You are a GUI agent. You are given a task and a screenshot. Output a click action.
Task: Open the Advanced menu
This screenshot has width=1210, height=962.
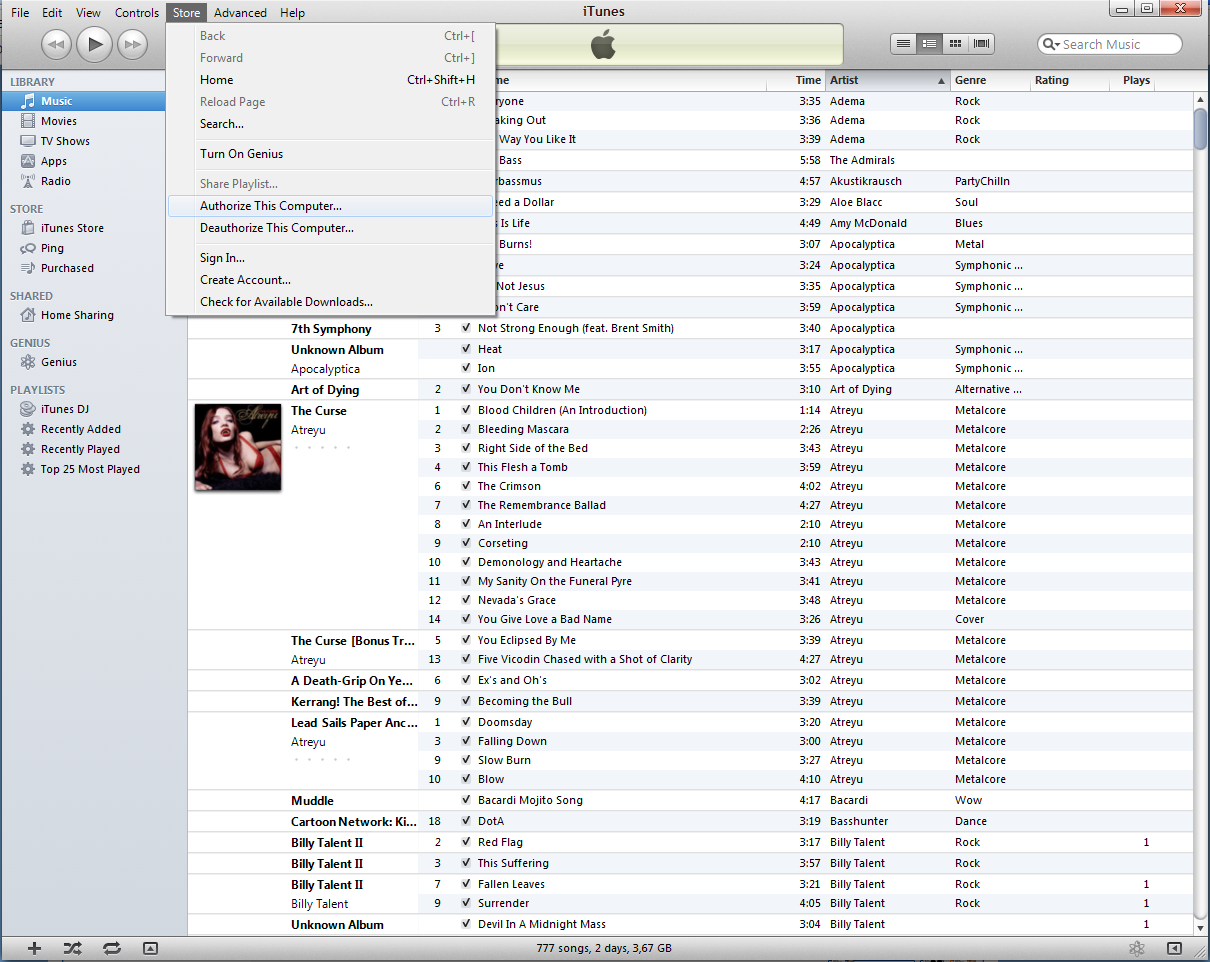[x=240, y=13]
